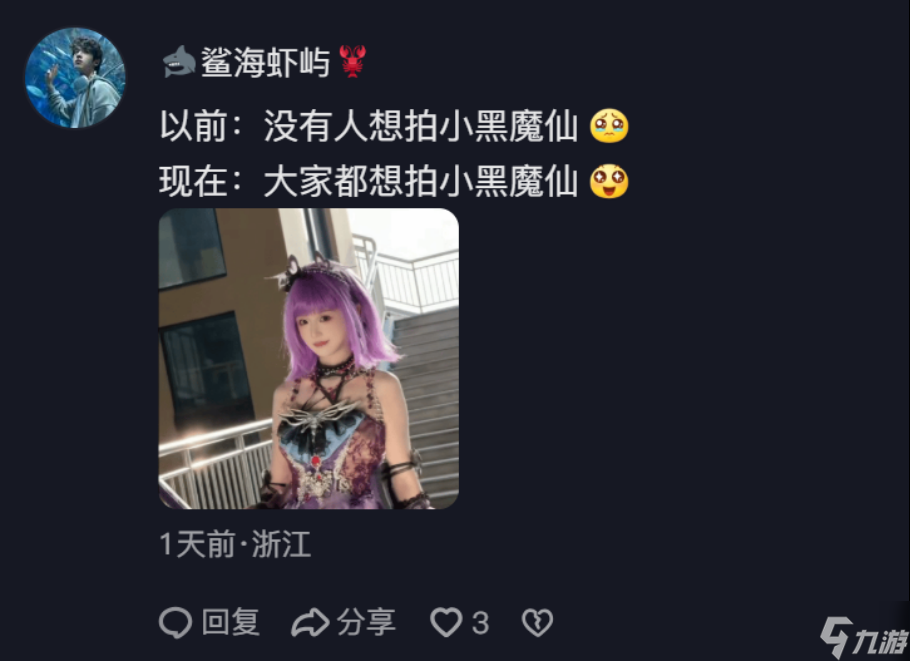The image size is (910, 661).
Task: Click the shark emoji before the username
Action: [x=179, y=62]
